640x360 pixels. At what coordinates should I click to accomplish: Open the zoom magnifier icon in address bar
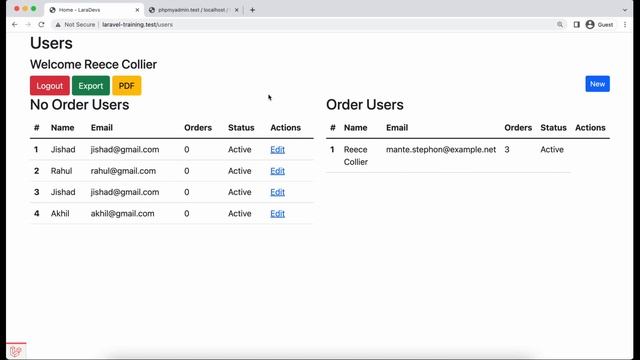[560, 24]
